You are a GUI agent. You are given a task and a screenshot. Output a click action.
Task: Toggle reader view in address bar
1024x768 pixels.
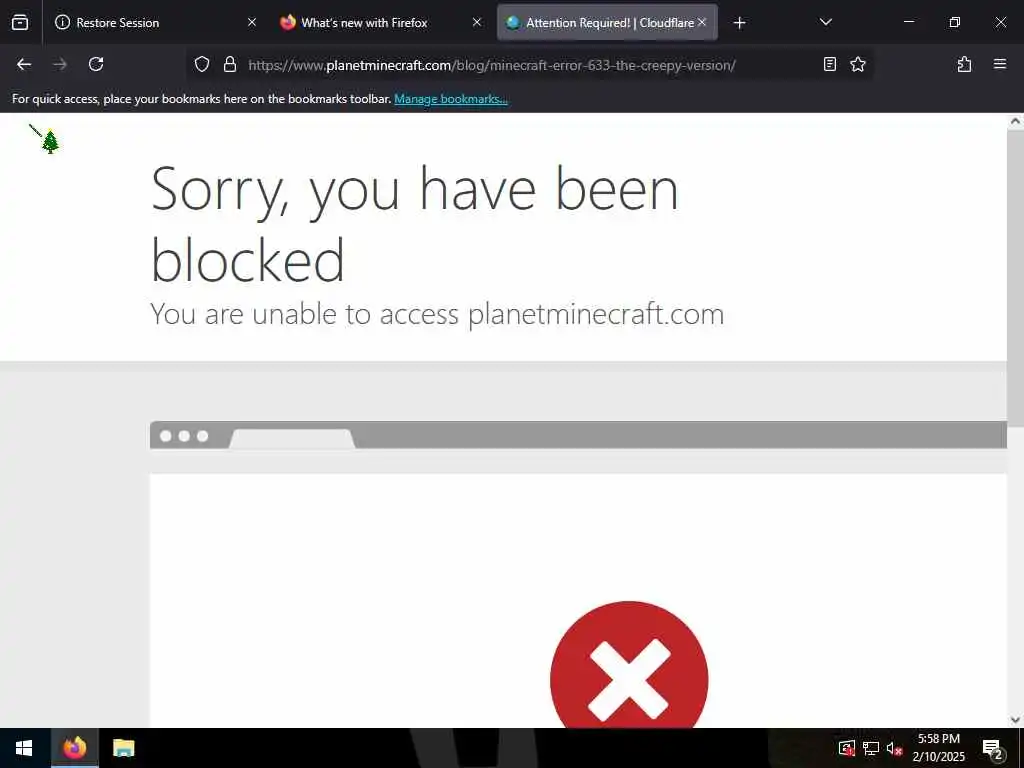tap(829, 64)
